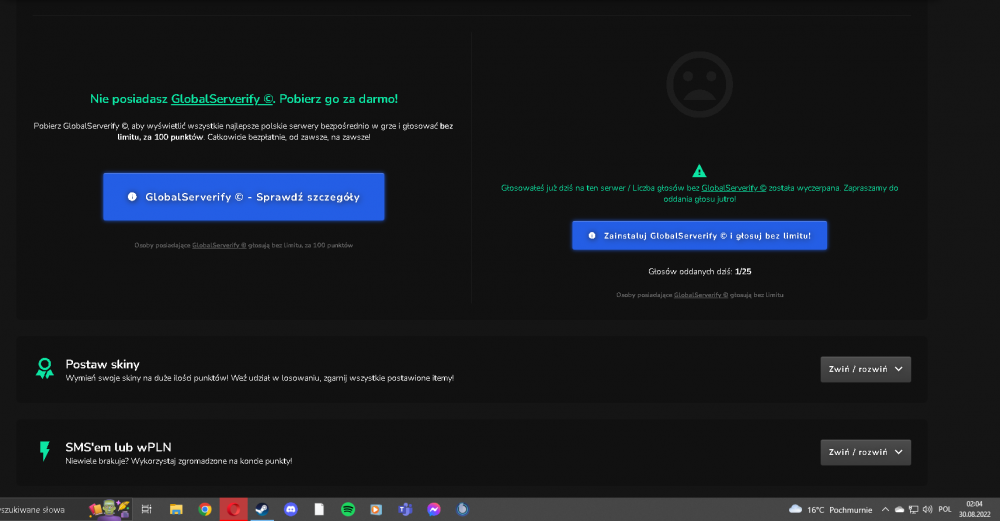
Task: Click the lightning bolt icon beside SMS'em lub wPLN
Action: pos(45,451)
